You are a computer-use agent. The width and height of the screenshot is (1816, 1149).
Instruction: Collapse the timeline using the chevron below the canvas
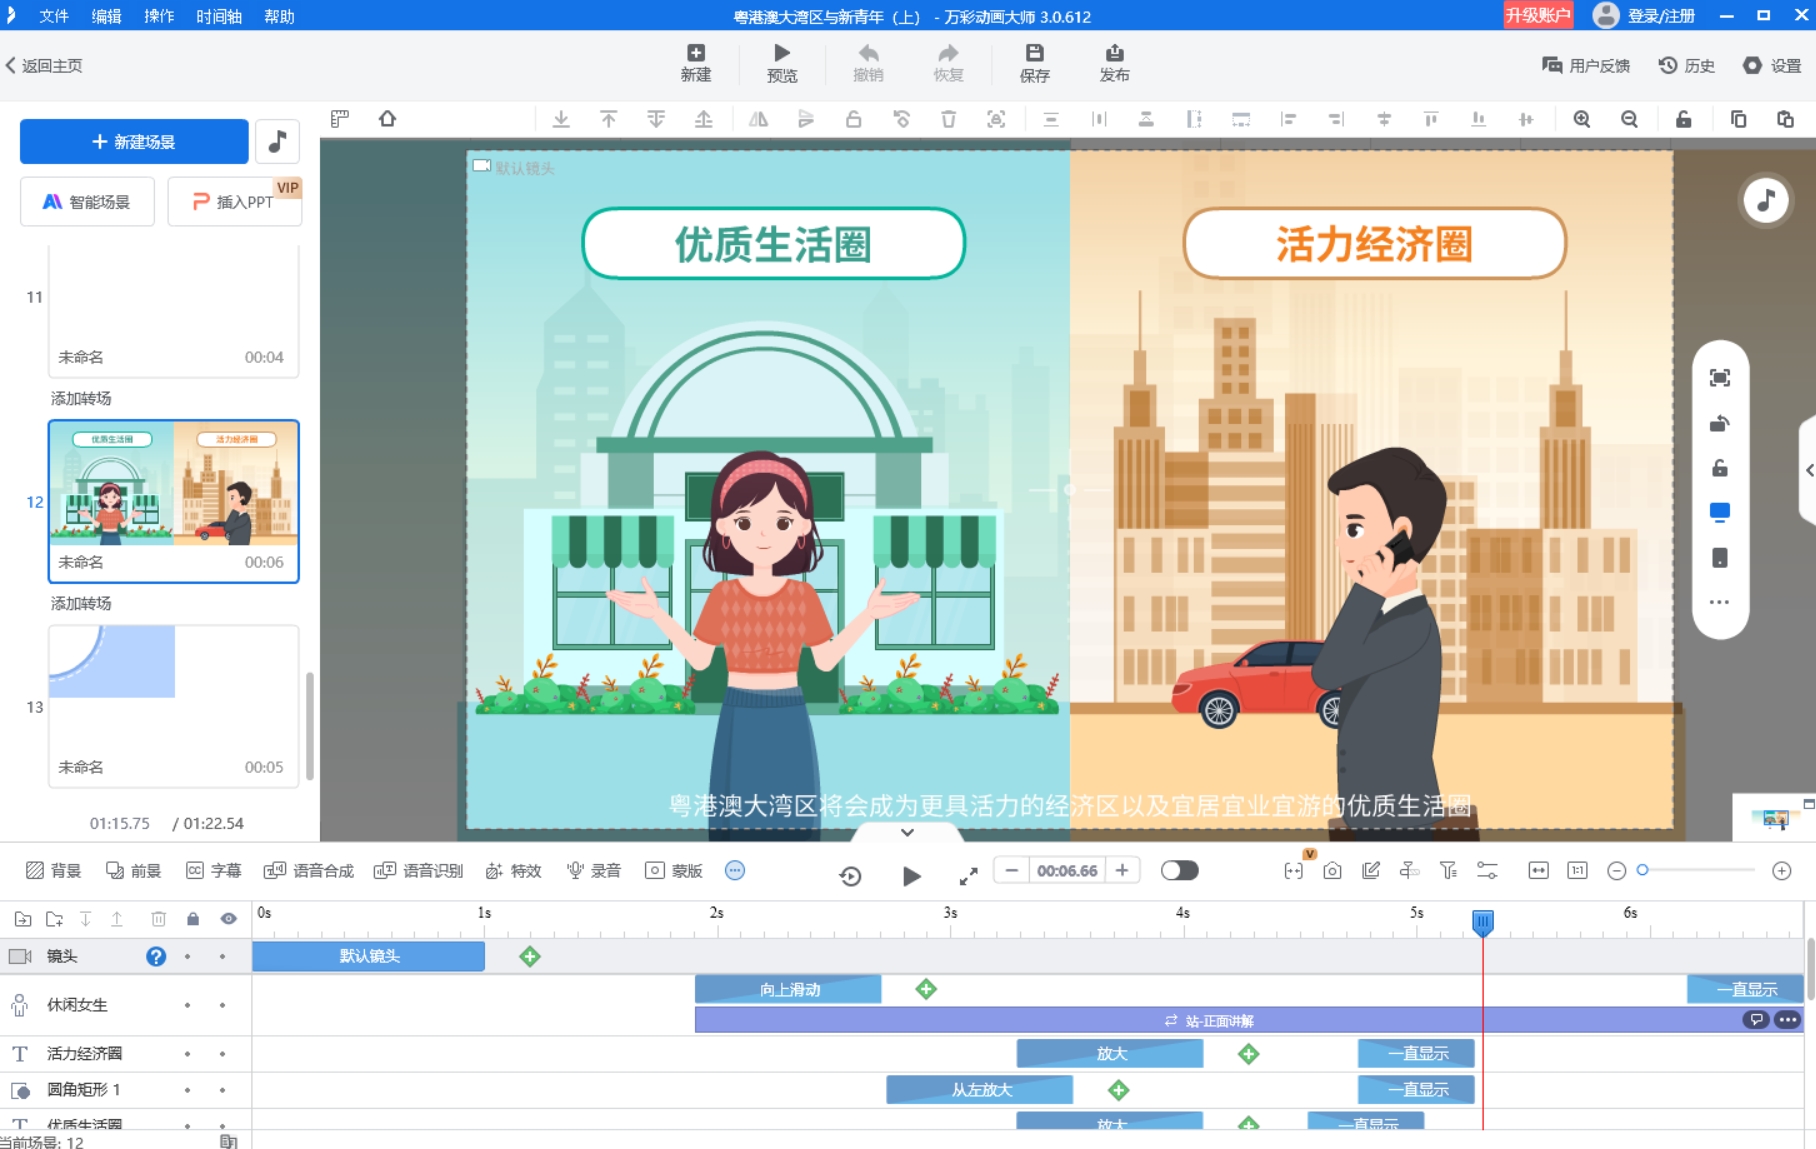click(x=907, y=832)
